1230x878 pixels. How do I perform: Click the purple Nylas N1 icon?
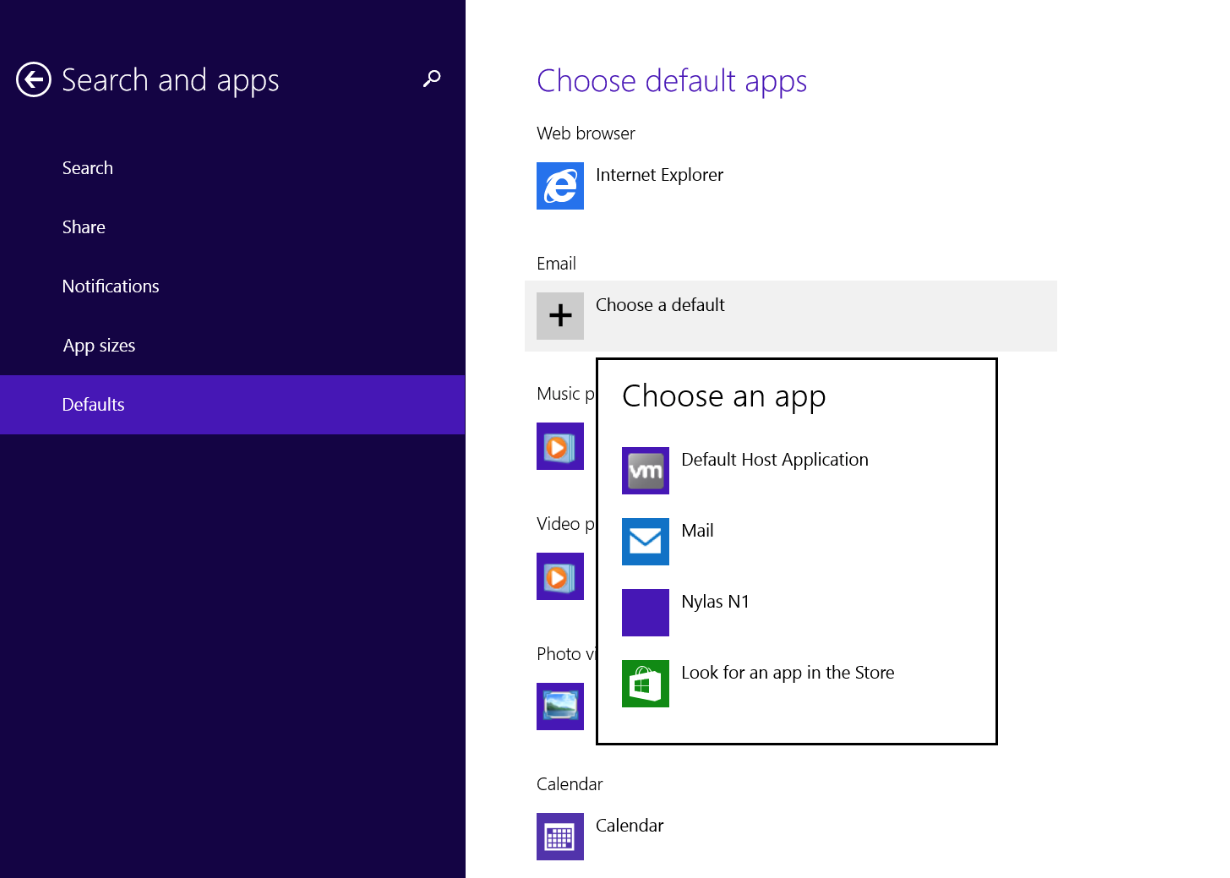coord(645,612)
